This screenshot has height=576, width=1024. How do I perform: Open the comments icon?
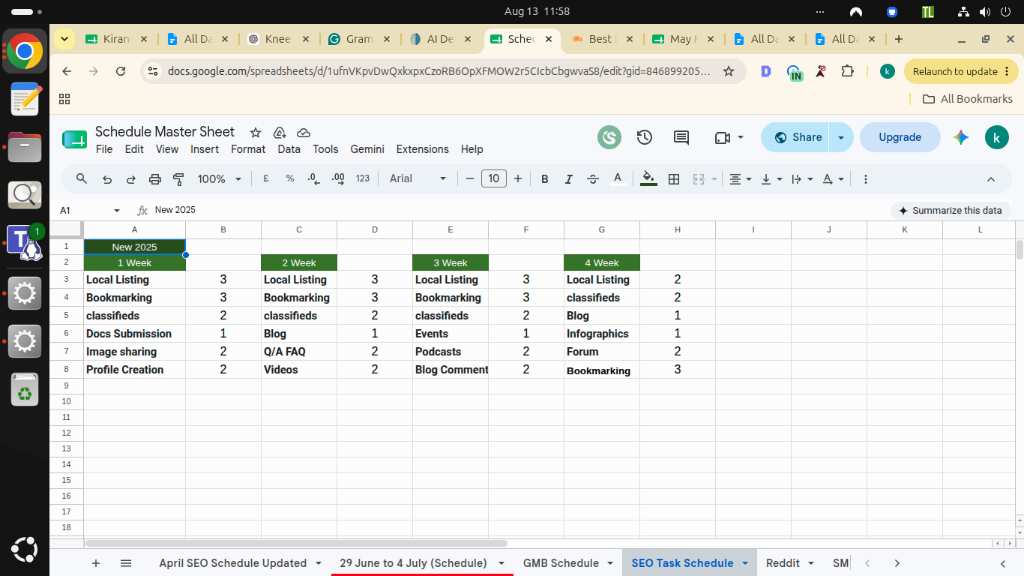point(681,137)
